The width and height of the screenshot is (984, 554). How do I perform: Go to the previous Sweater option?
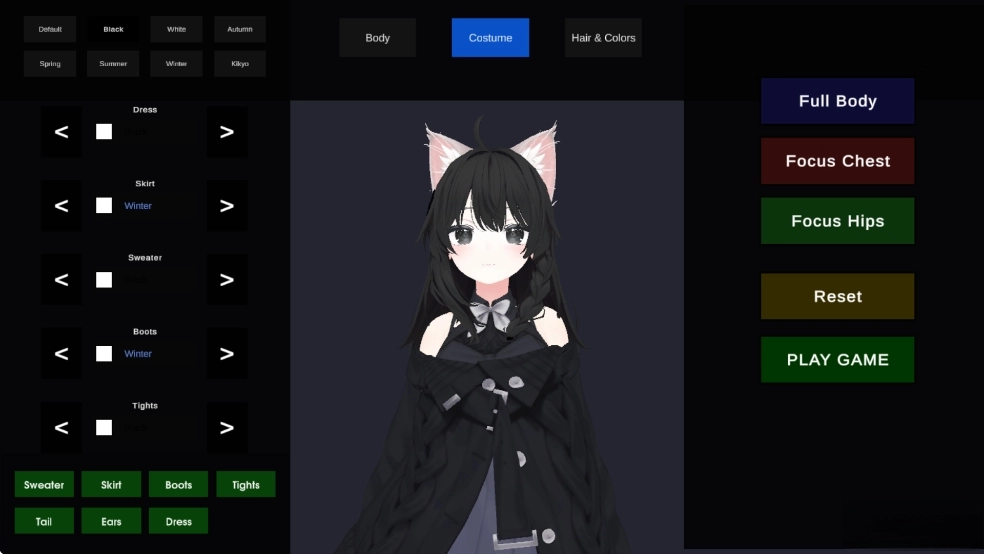pyautogui.click(x=61, y=280)
